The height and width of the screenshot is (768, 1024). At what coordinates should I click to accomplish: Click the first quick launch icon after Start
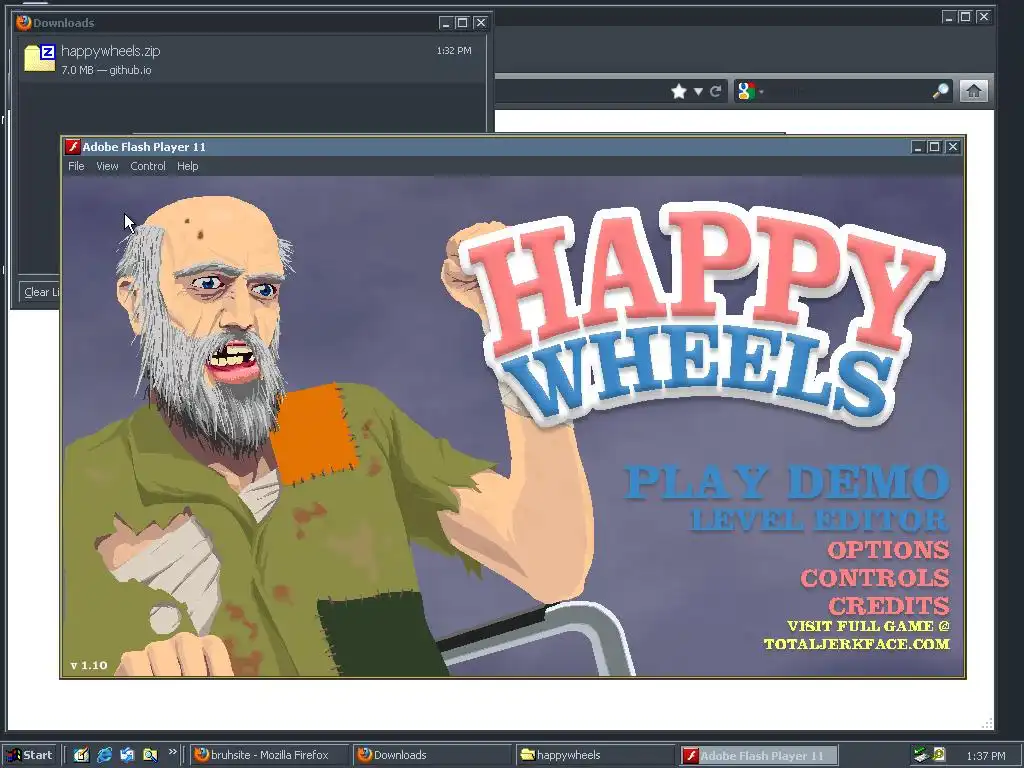tap(81, 755)
